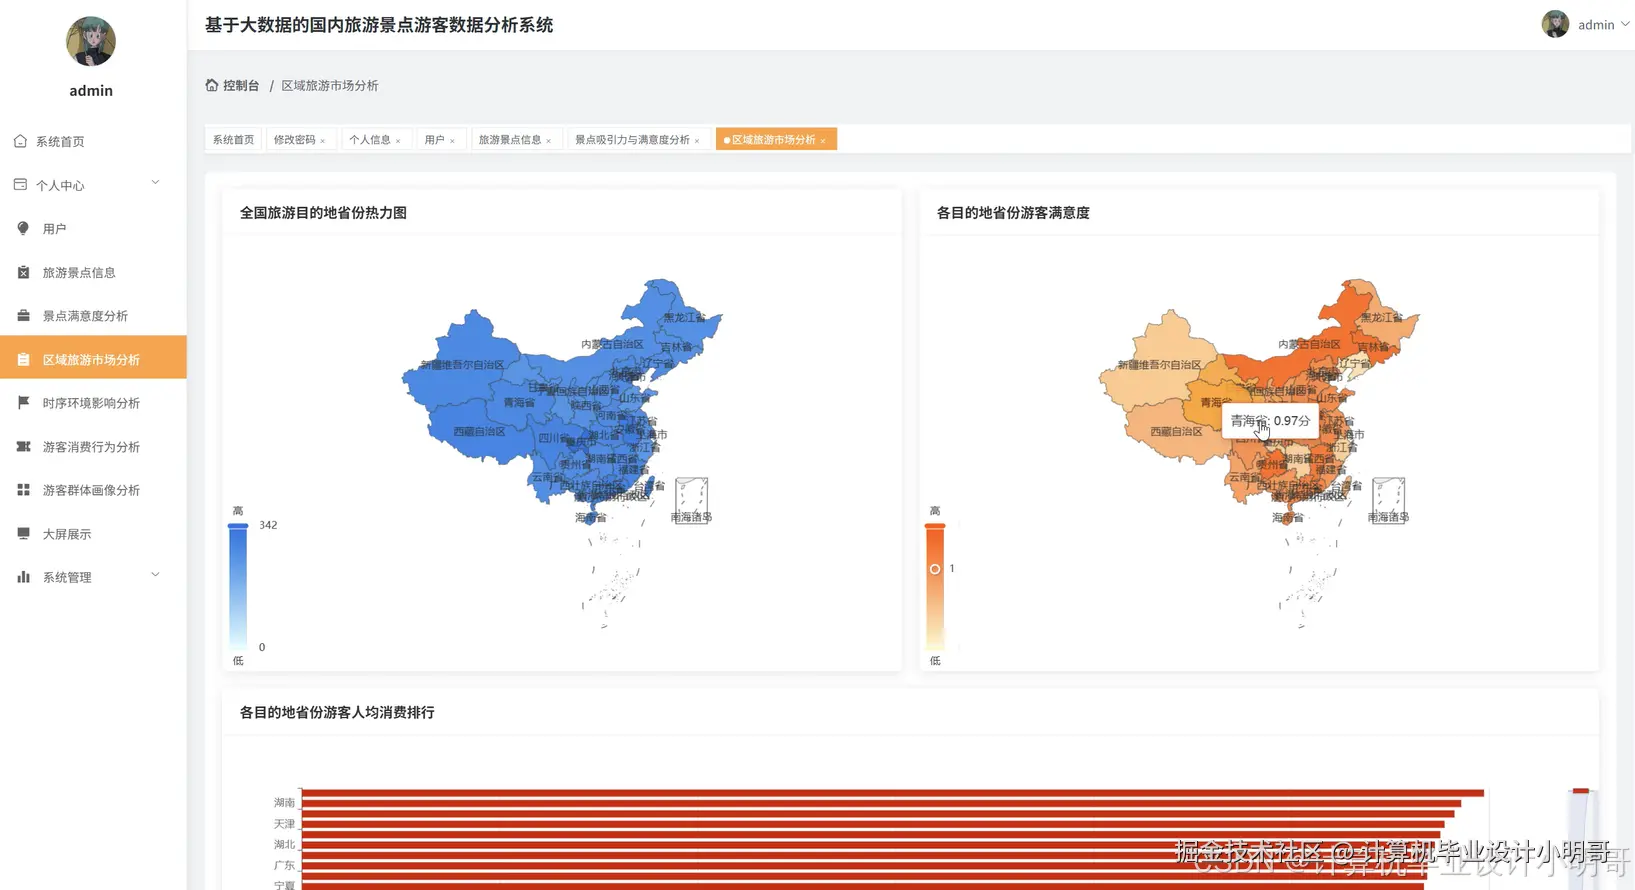Click the 游客群体画像分析 grid icon
Screen dimensions: 1635x890
pos(23,490)
